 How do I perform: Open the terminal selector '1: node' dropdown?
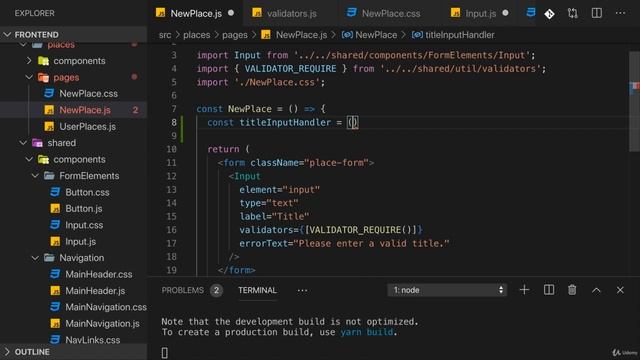coord(447,290)
